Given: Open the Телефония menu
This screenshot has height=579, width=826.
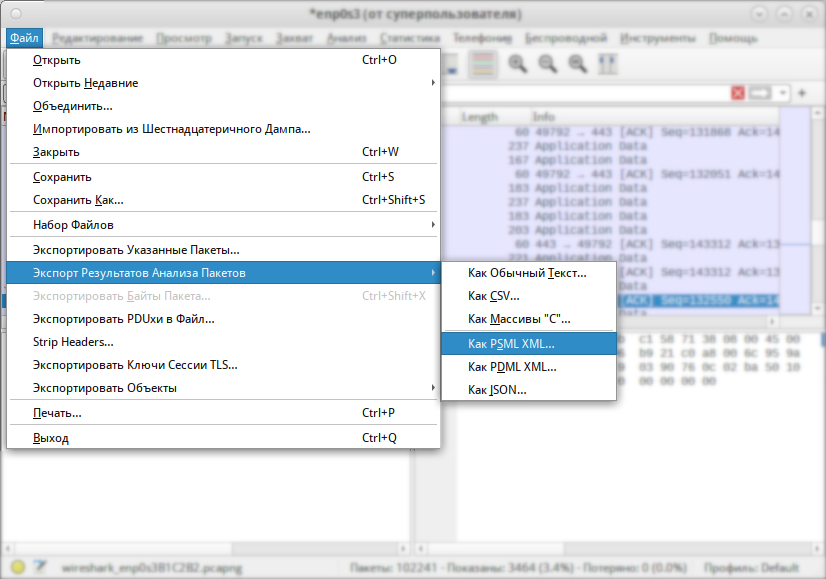Looking at the screenshot, I should [482, 38].
